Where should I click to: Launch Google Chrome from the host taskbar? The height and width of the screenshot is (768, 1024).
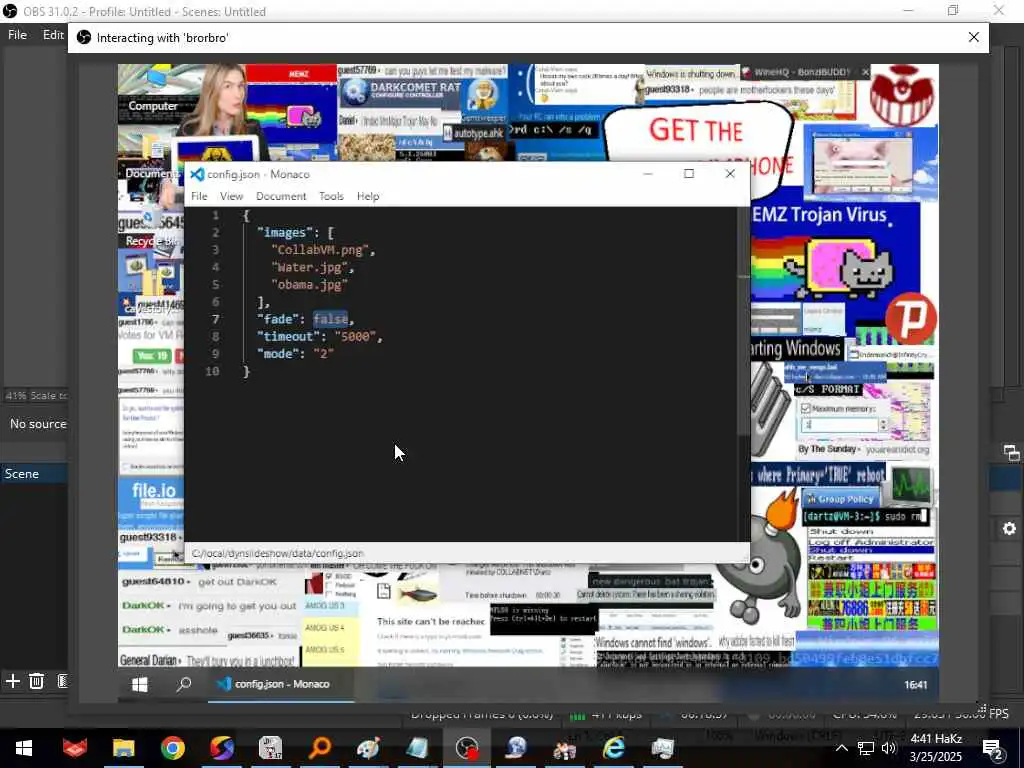tap(172, 748)
